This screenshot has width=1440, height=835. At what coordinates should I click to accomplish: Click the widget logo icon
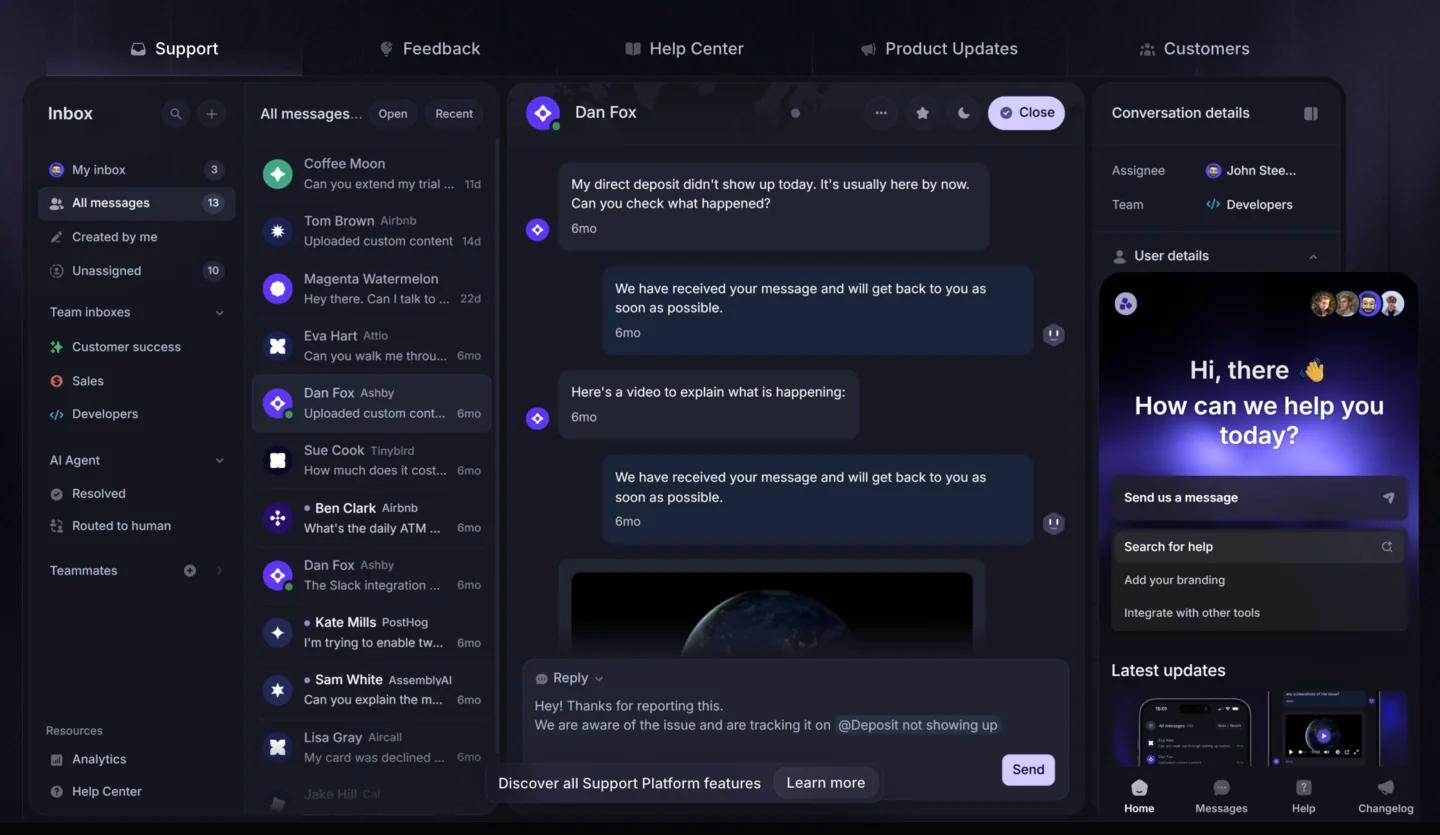1126,304
